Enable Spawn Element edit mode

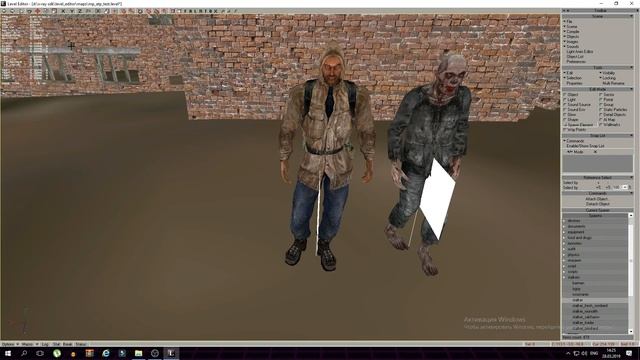click(x=579, y=124)
